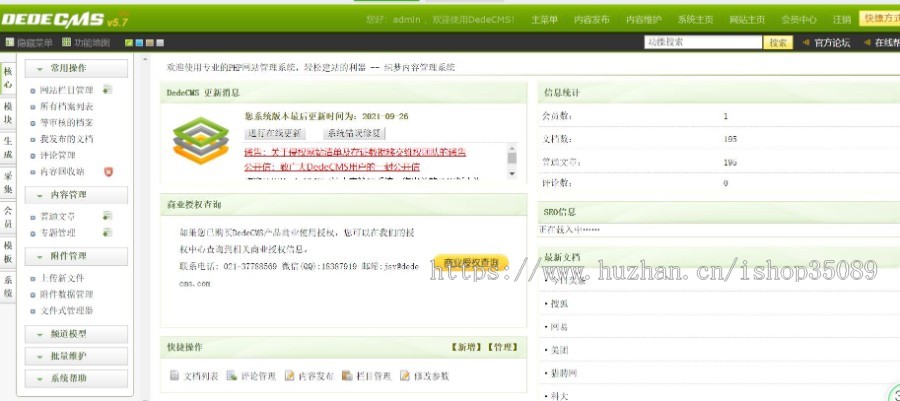Open 内容发布 in the top navigation

click(x=592, y=20)
